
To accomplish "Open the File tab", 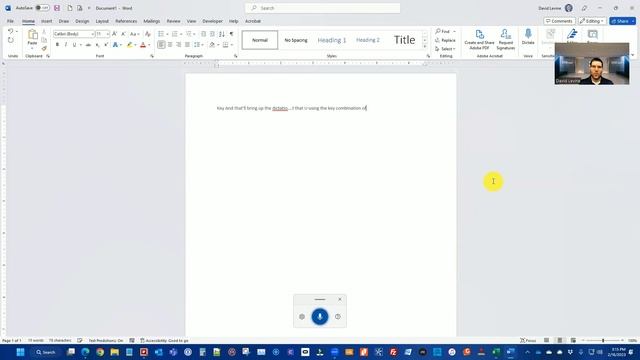I will pyautogui.click(x=10, y=21).
